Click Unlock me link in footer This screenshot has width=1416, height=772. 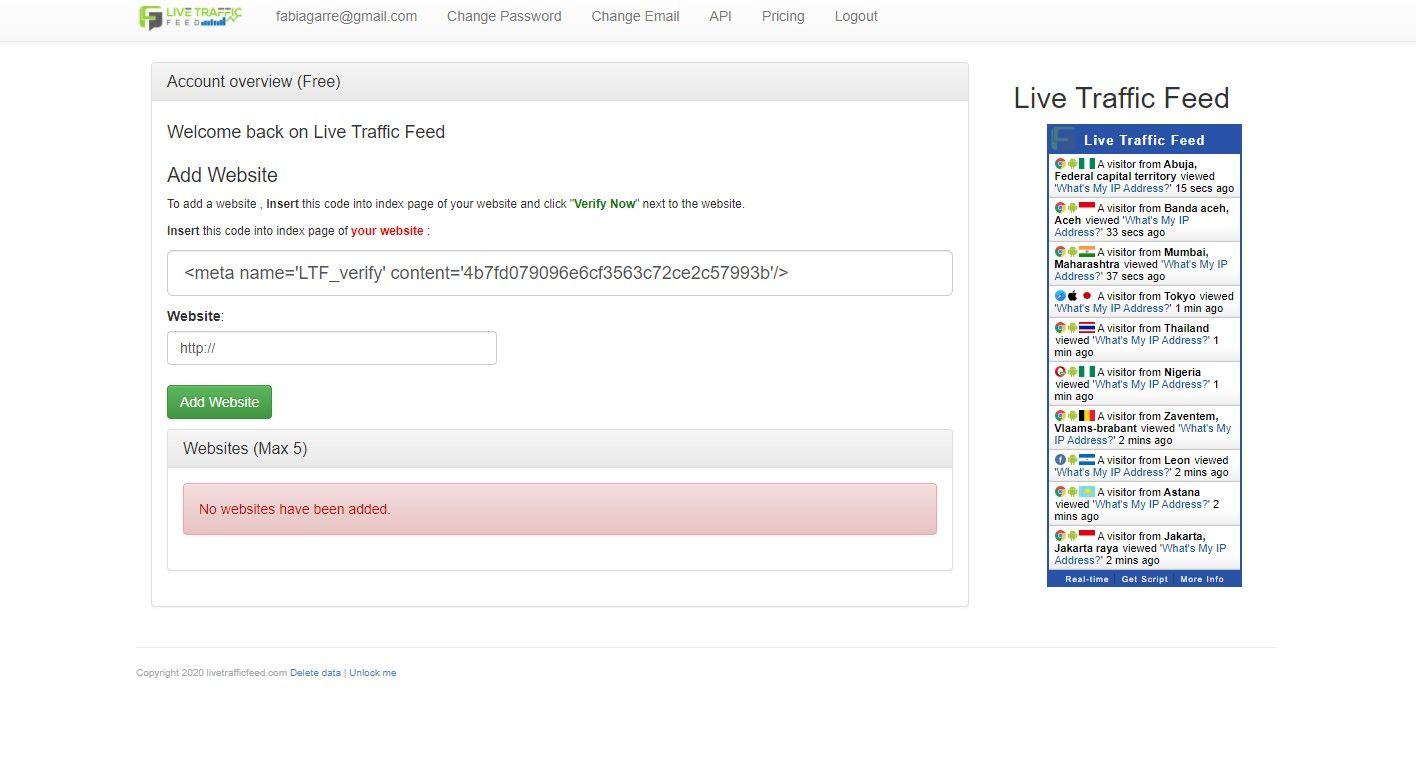click(x=373, y=673)
